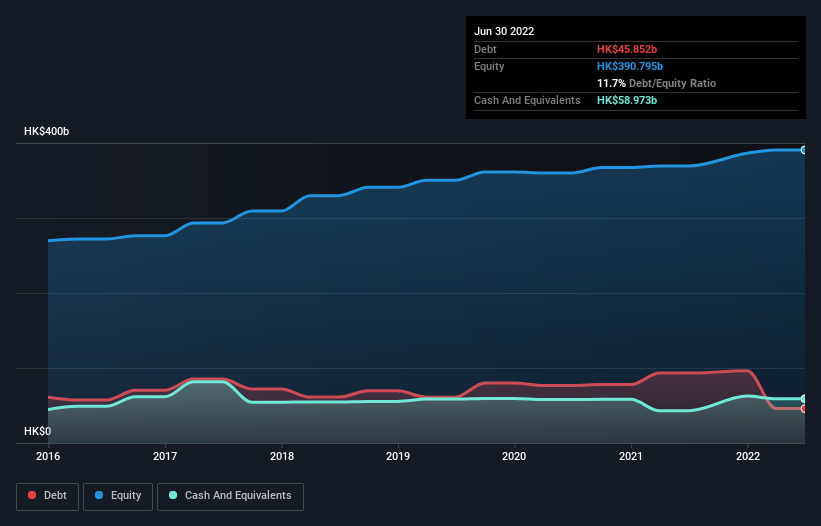
Task: Click the teal Cash endpoint marker
Action: pos(804,399)
